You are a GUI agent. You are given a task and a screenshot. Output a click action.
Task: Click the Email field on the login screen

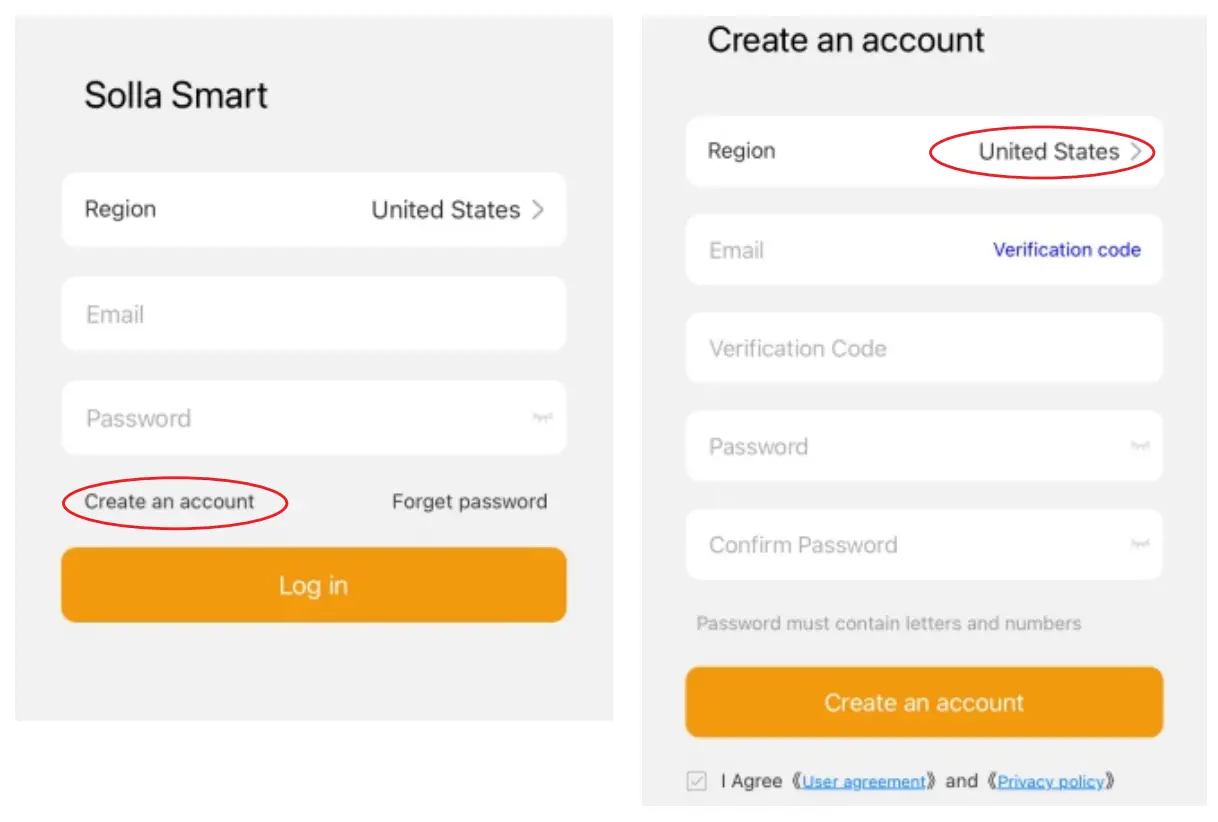point(313,314)
